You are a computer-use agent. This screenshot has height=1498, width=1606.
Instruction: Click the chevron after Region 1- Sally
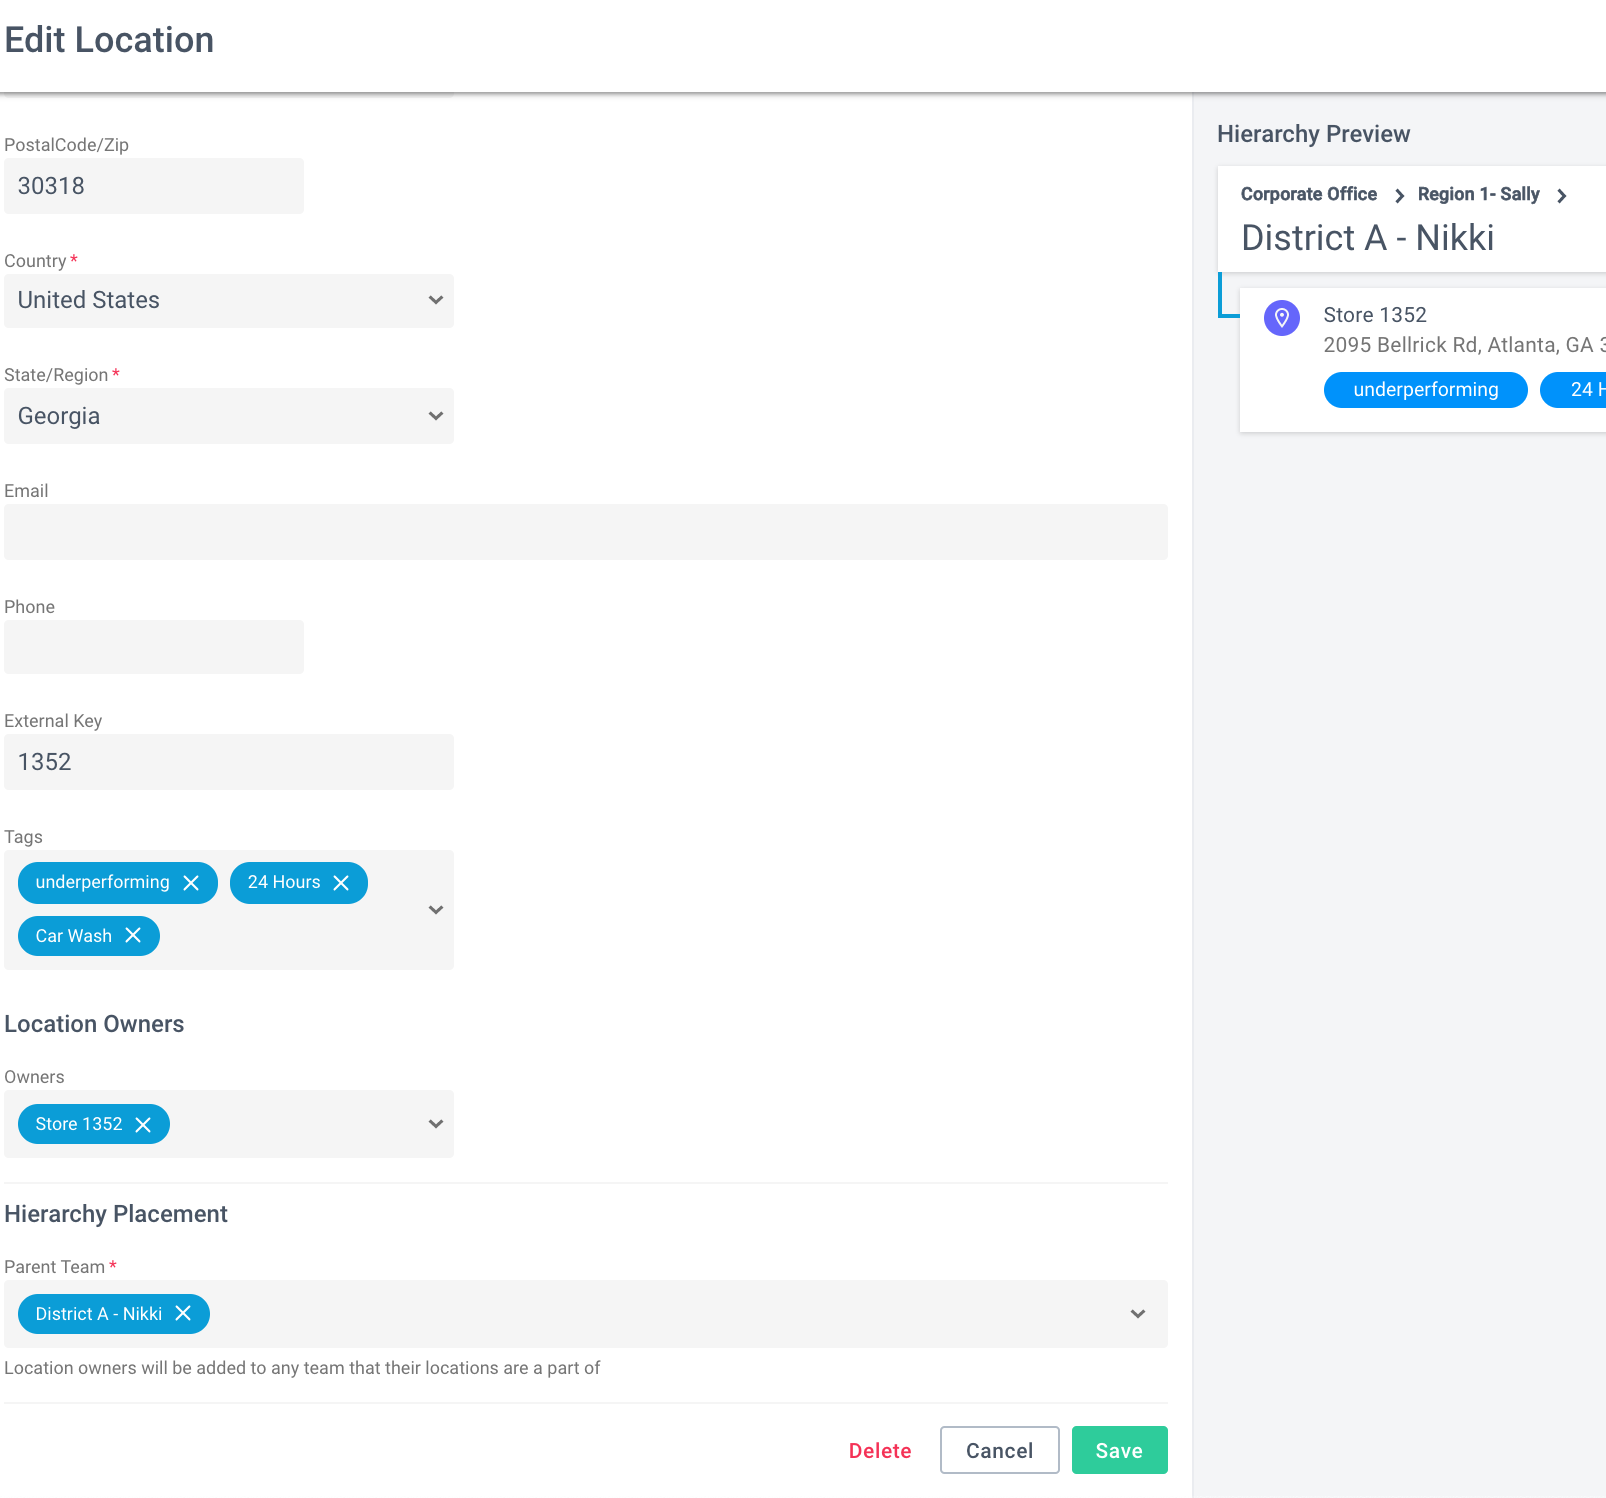click(x=1561, y=196)
